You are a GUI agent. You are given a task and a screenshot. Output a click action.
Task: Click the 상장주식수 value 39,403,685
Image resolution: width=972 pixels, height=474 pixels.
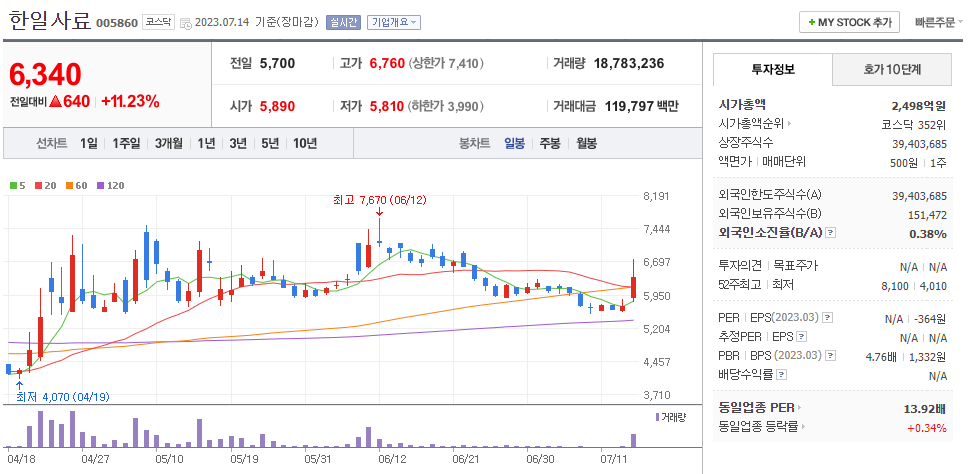click(919, 143)
